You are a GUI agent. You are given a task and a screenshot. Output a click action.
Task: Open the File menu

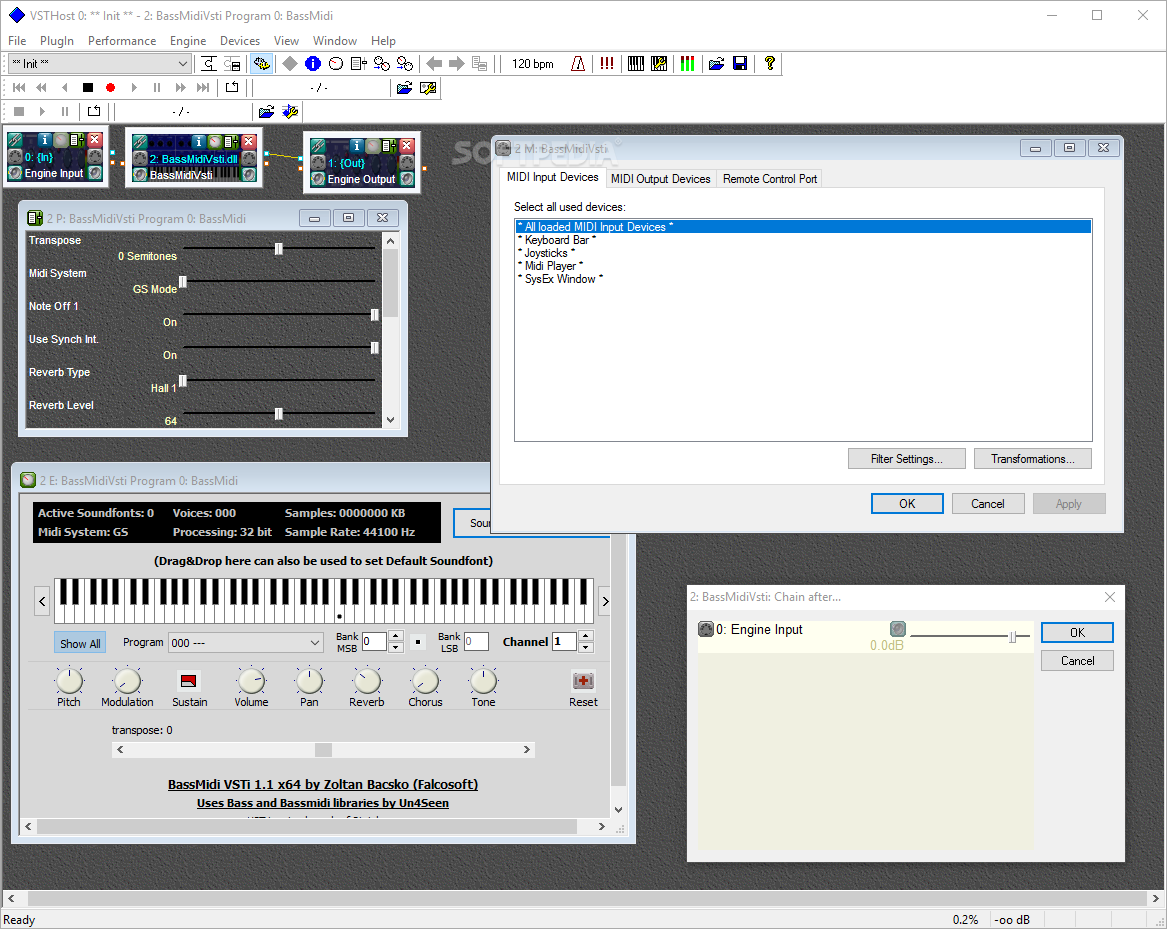pos(17,41)
